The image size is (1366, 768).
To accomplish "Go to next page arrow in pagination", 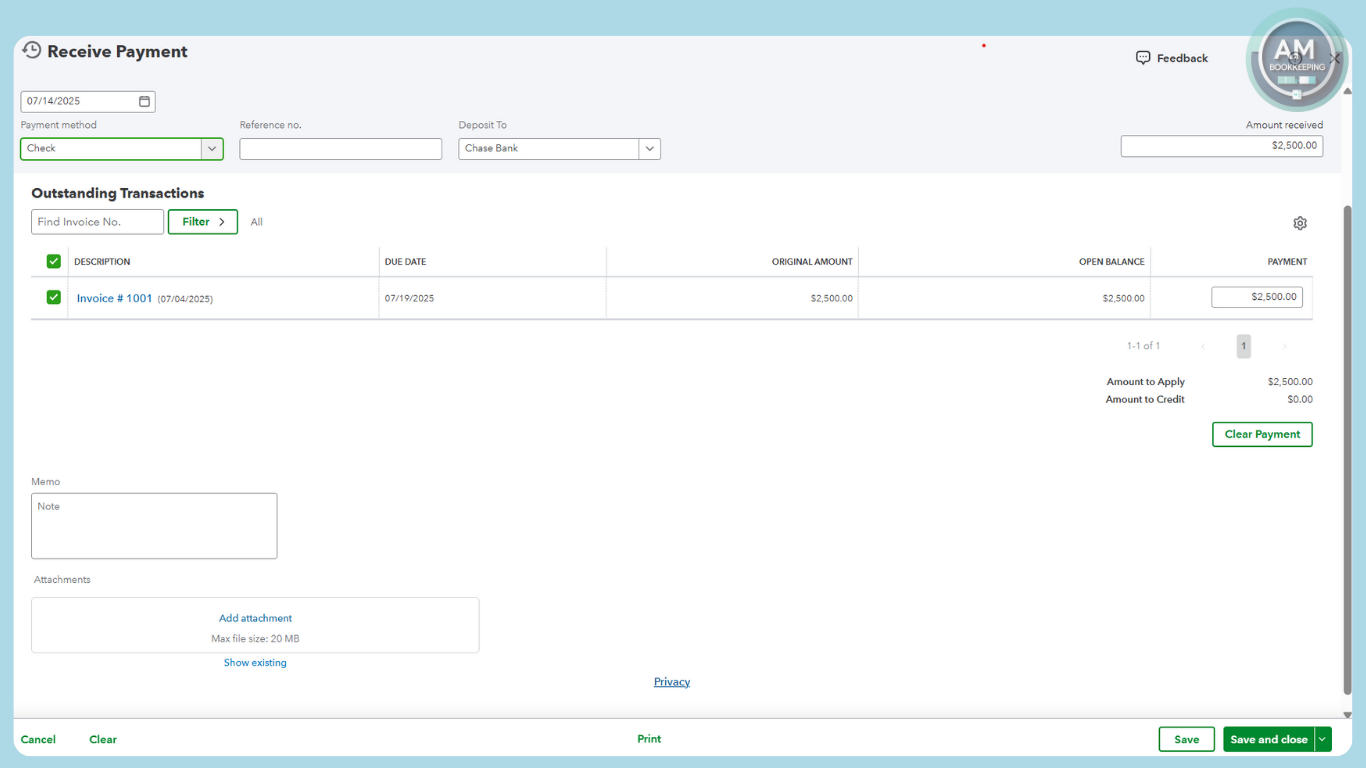I will click(x=1284, y=346).
